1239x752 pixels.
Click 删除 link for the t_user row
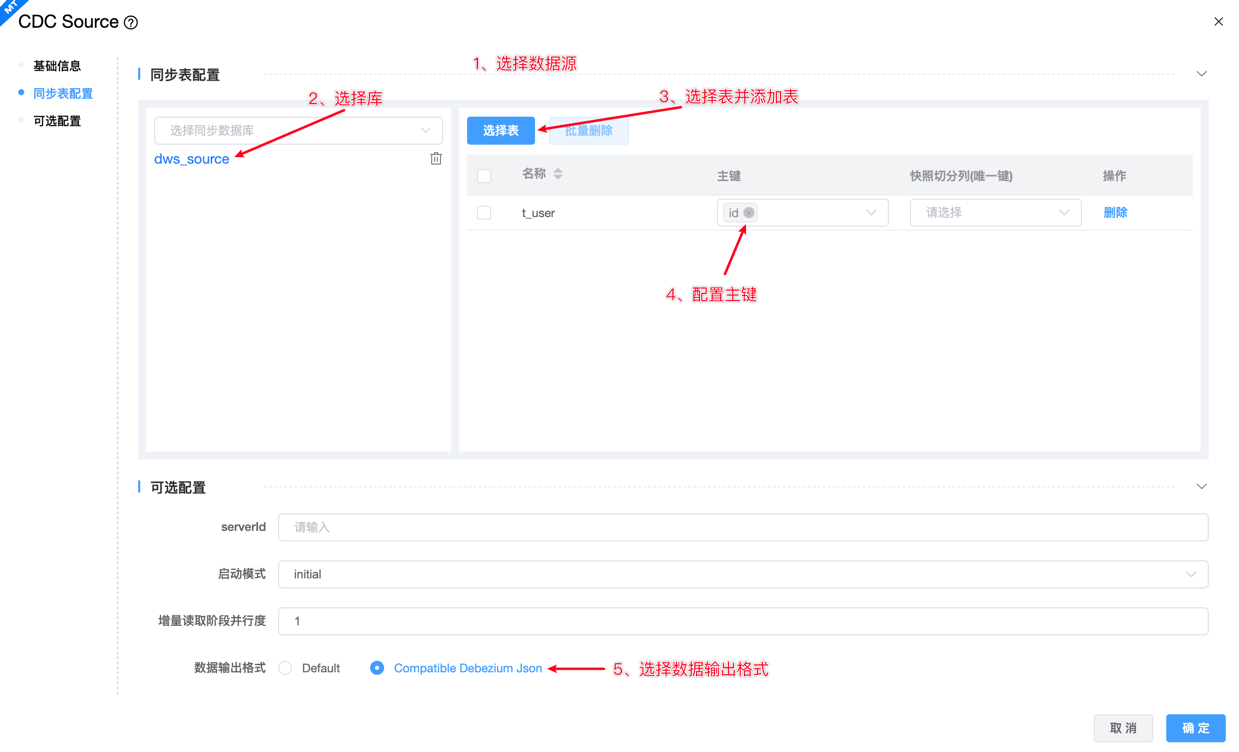(1115, 213)
